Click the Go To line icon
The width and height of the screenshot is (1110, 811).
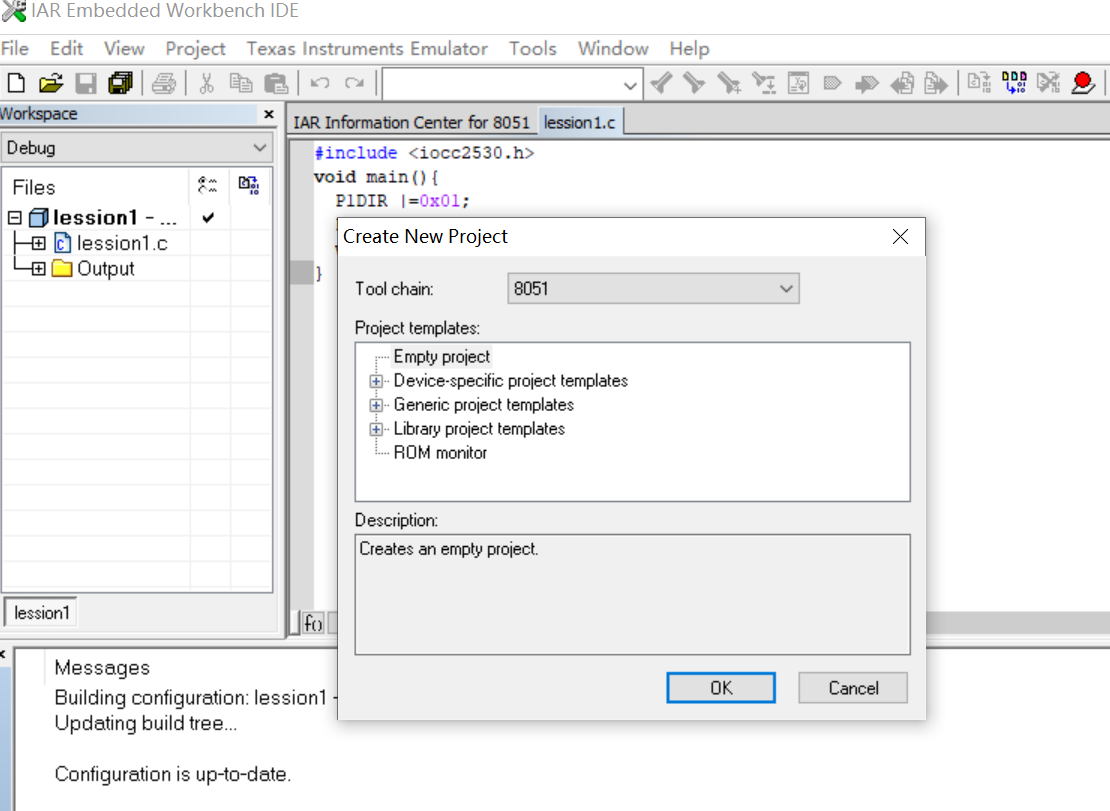[798, 84]
